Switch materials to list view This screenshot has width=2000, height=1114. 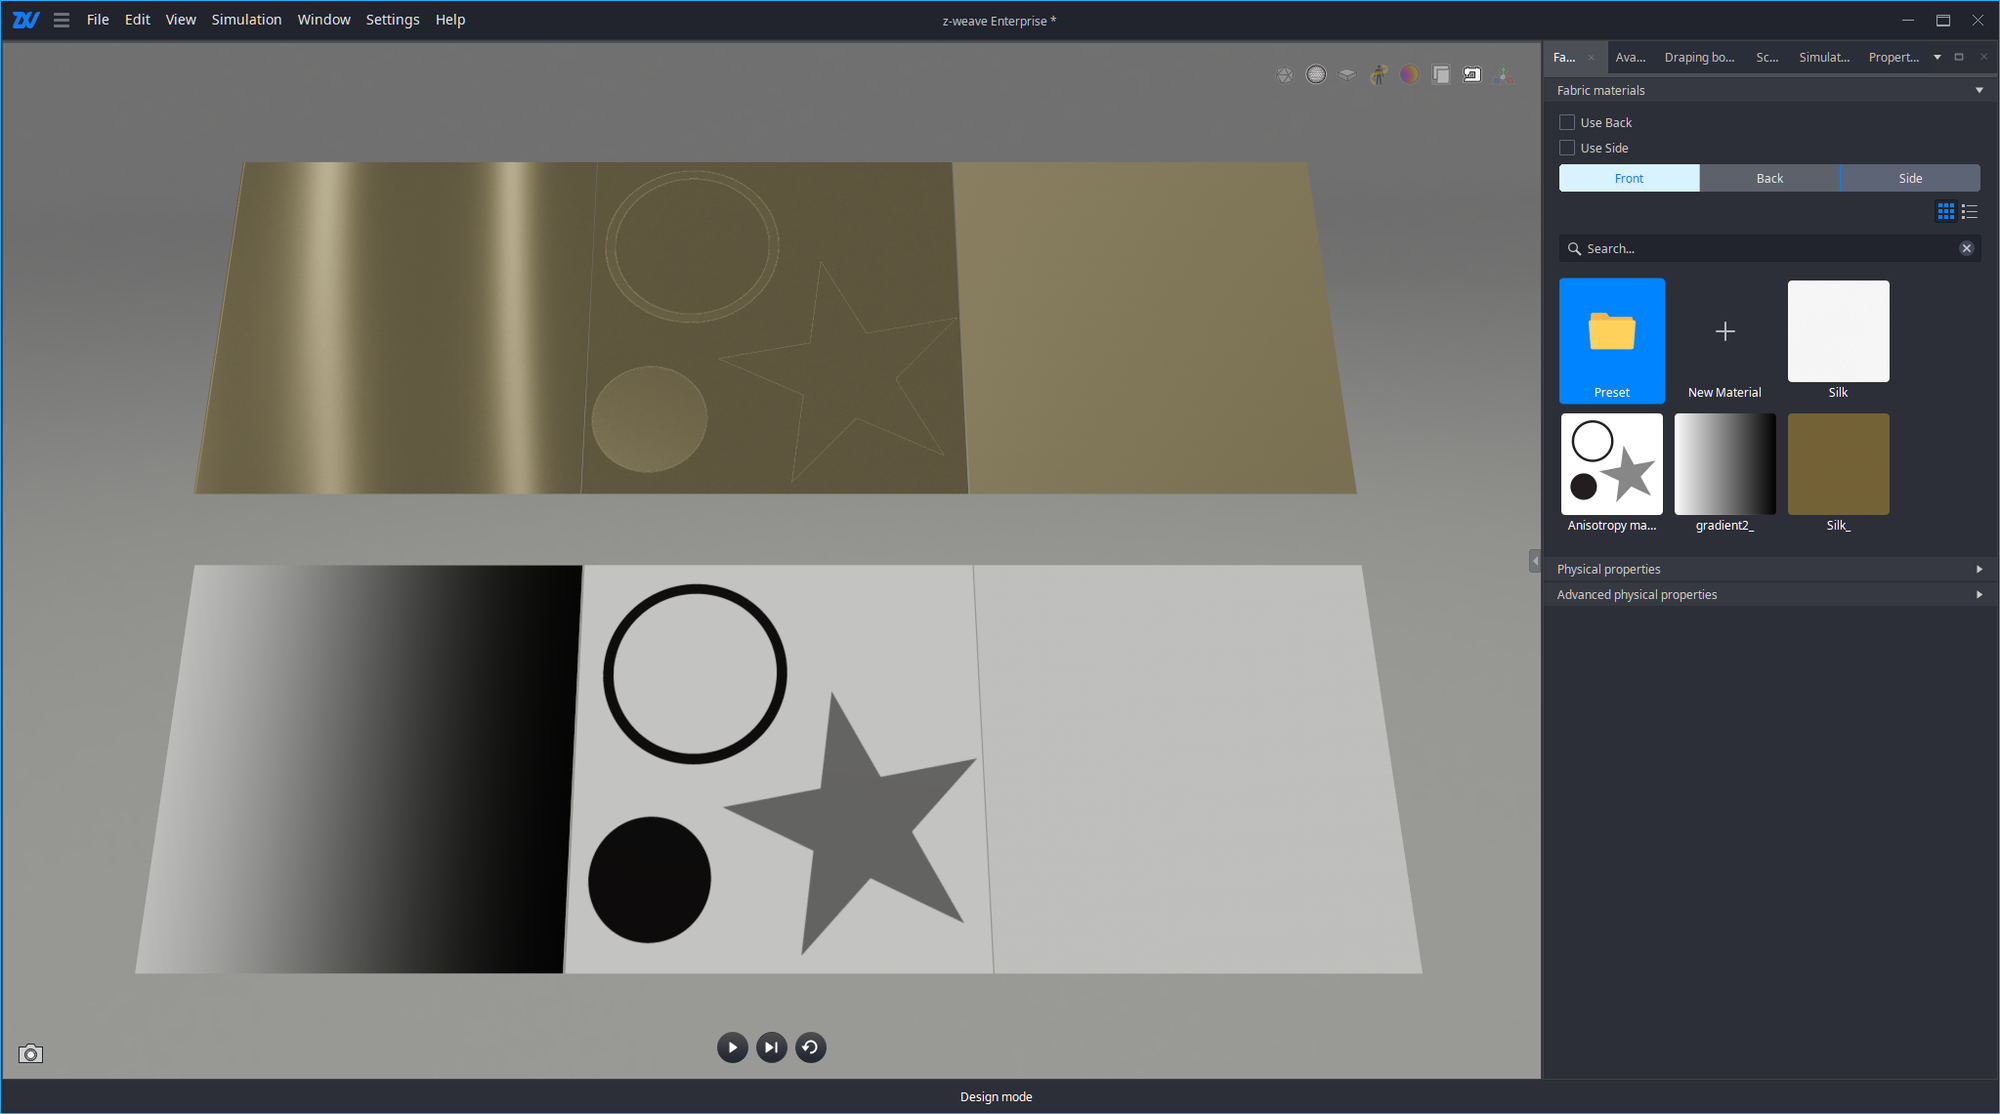coord(1970,211)
